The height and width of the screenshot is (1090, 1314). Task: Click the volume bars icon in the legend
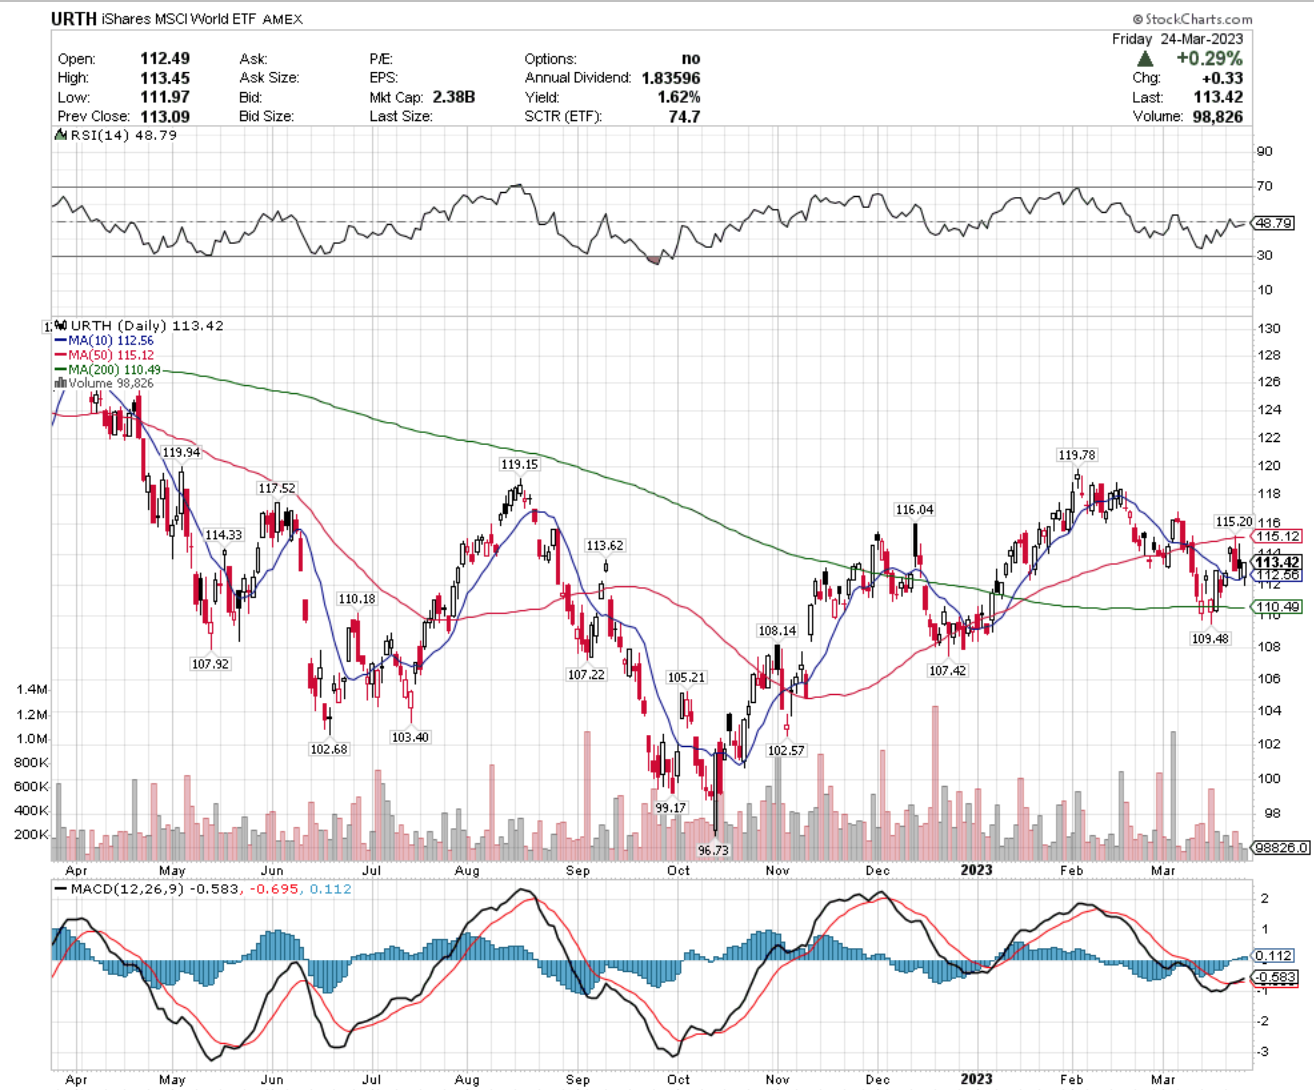click(60, 383)
